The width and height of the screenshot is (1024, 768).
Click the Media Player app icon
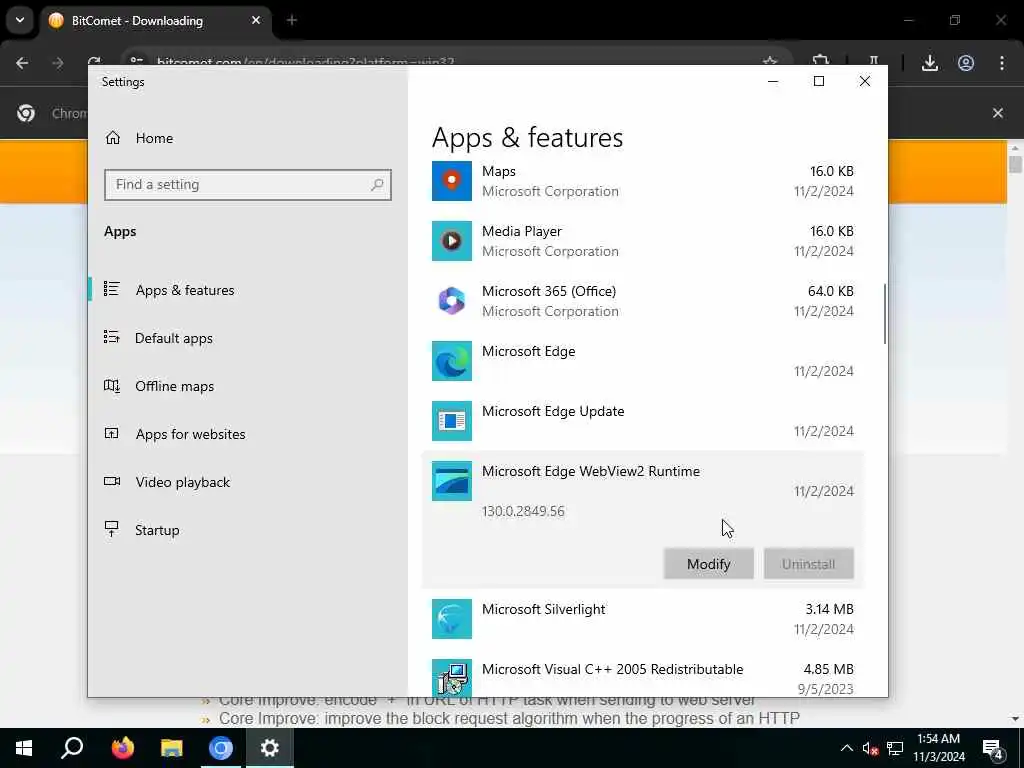pos(451,241)
